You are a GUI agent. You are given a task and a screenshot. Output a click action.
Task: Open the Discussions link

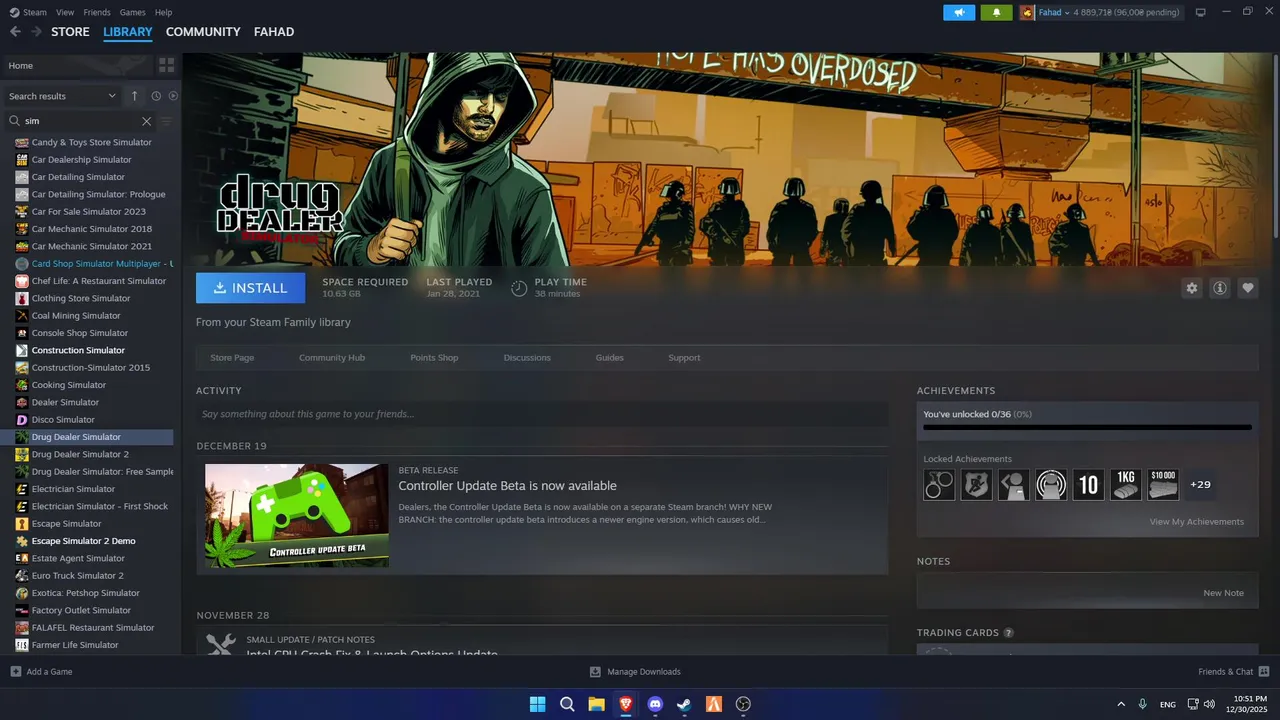coord(527,358)
